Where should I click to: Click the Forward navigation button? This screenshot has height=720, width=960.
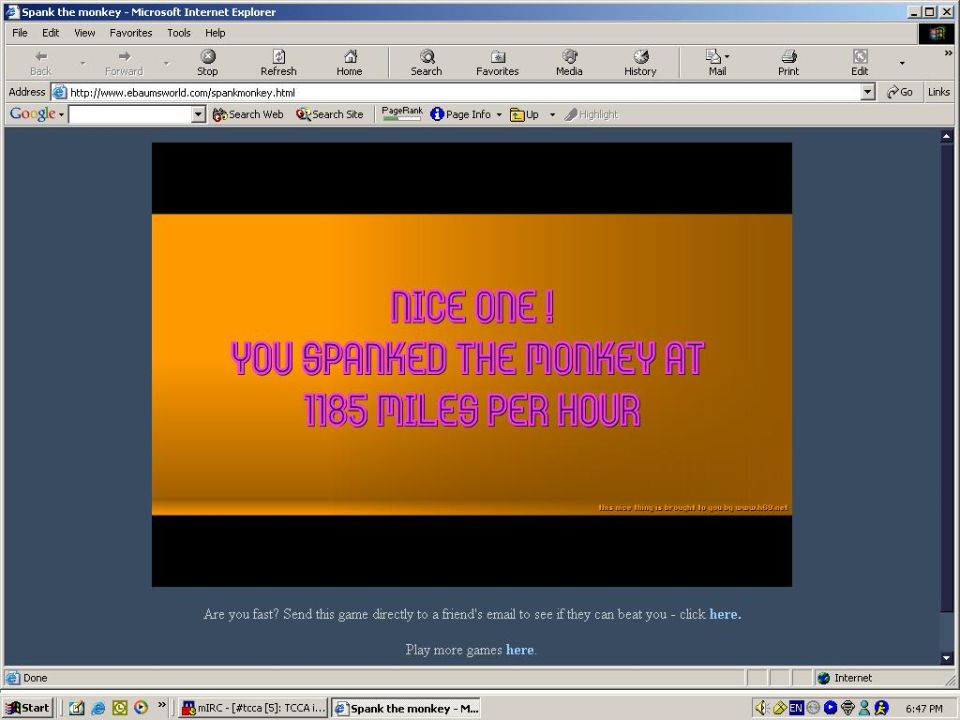coord(124,63)
